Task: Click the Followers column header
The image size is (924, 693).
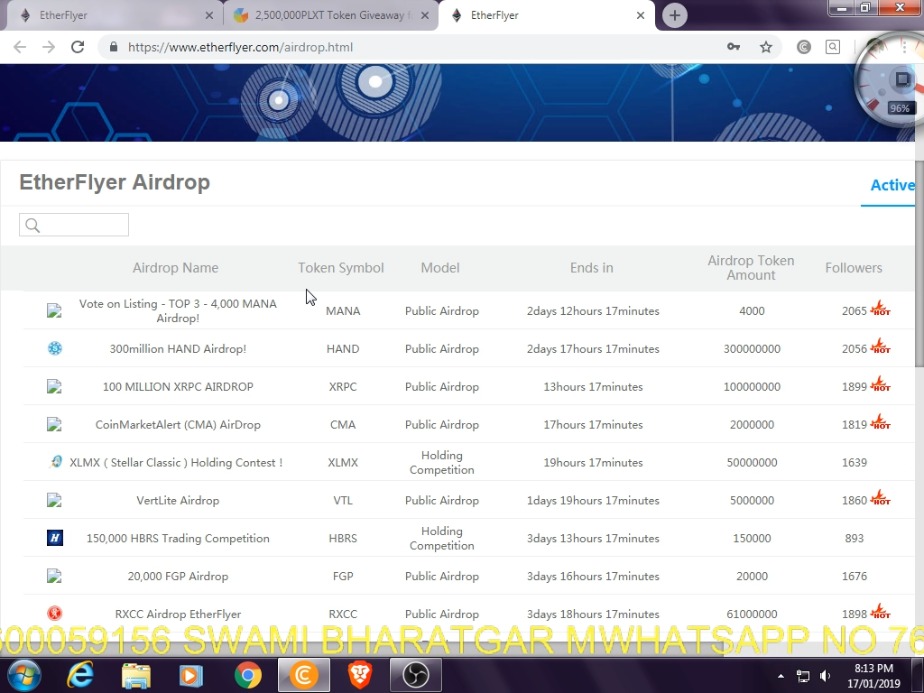Action: tap(853, 268)
